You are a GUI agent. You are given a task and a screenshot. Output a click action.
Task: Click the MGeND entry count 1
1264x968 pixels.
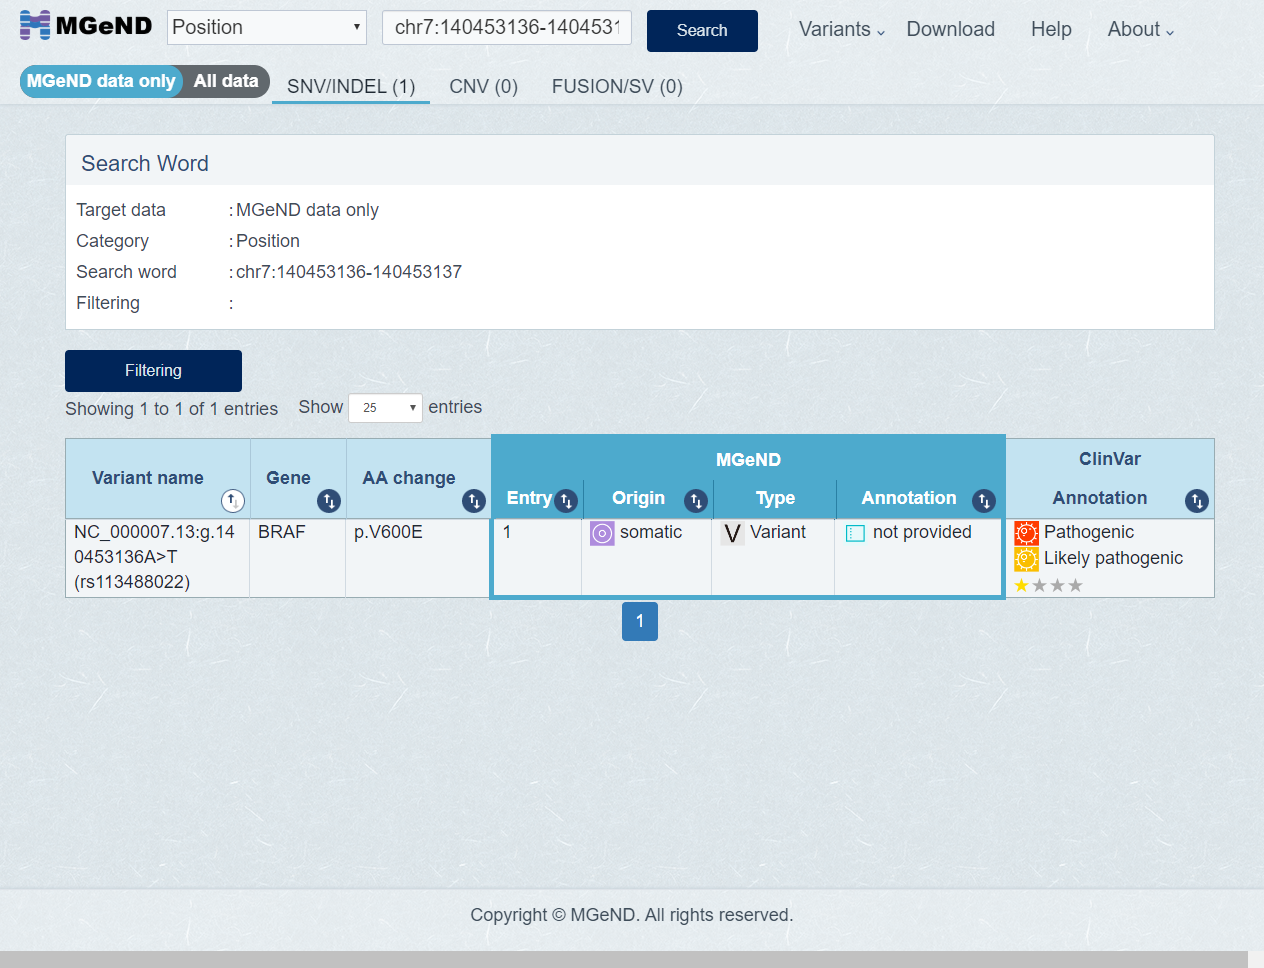(507, 532)
